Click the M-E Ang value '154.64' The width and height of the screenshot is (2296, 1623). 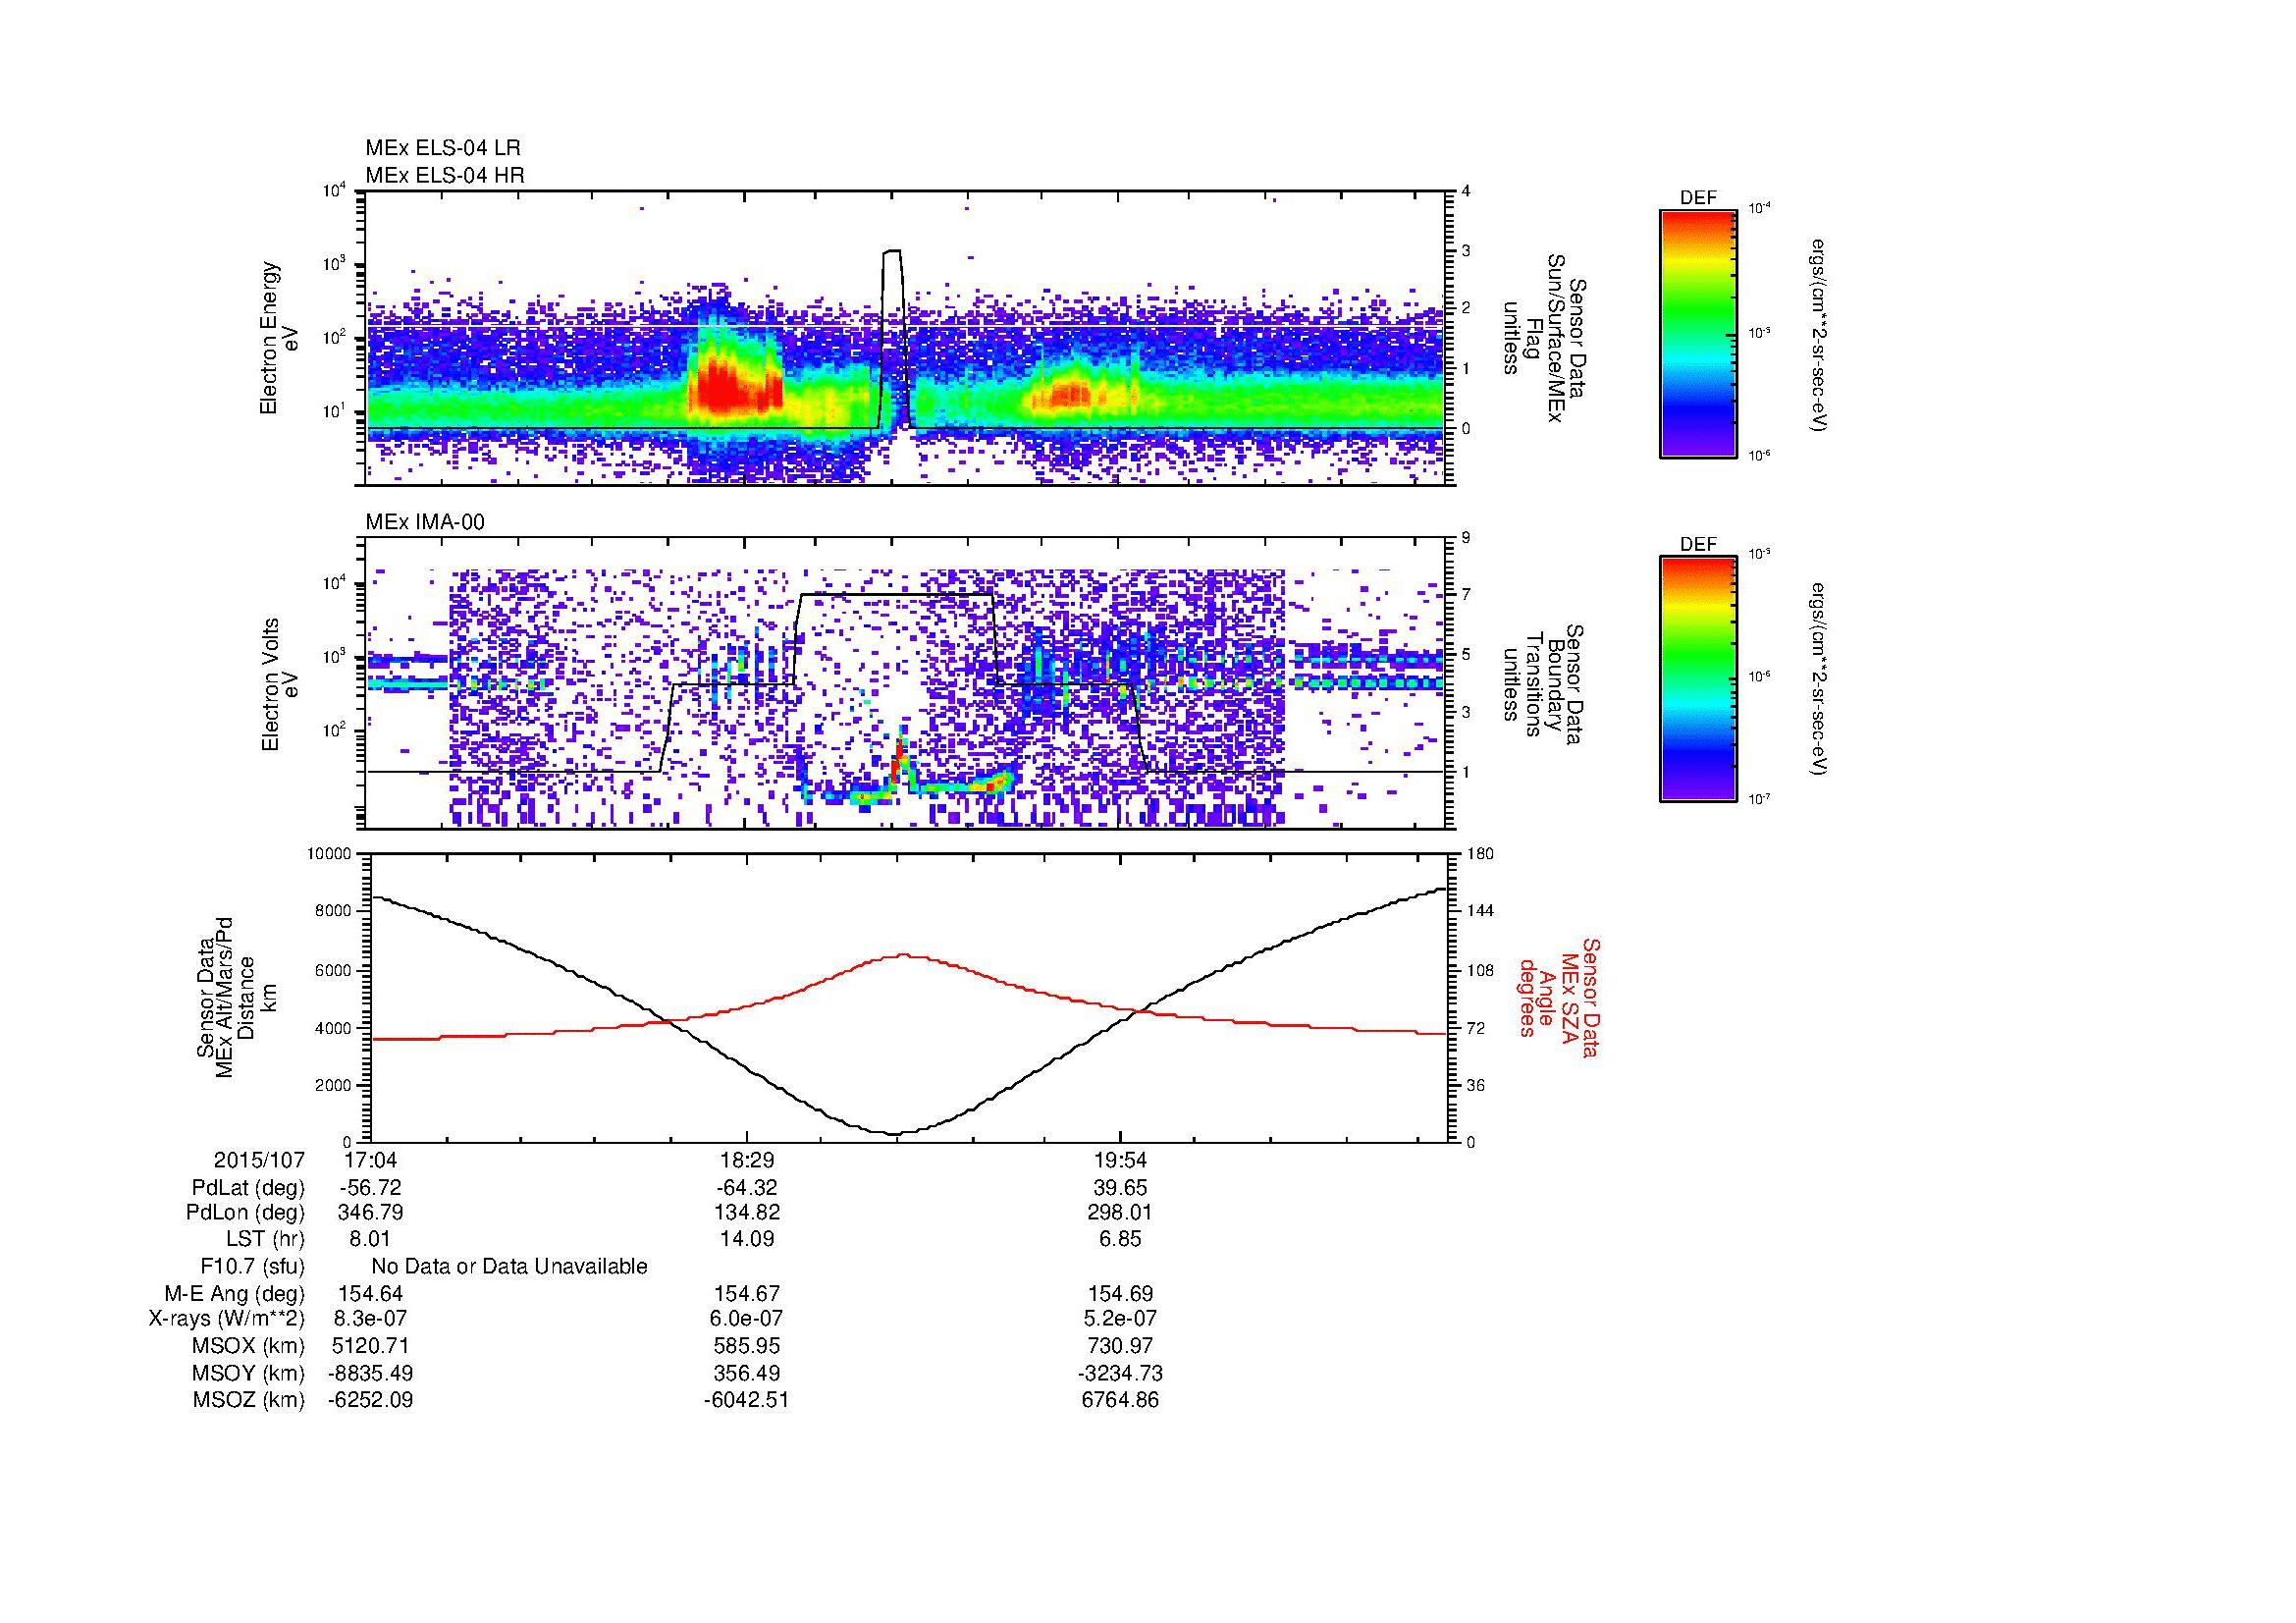click(x=370, y=1294)
